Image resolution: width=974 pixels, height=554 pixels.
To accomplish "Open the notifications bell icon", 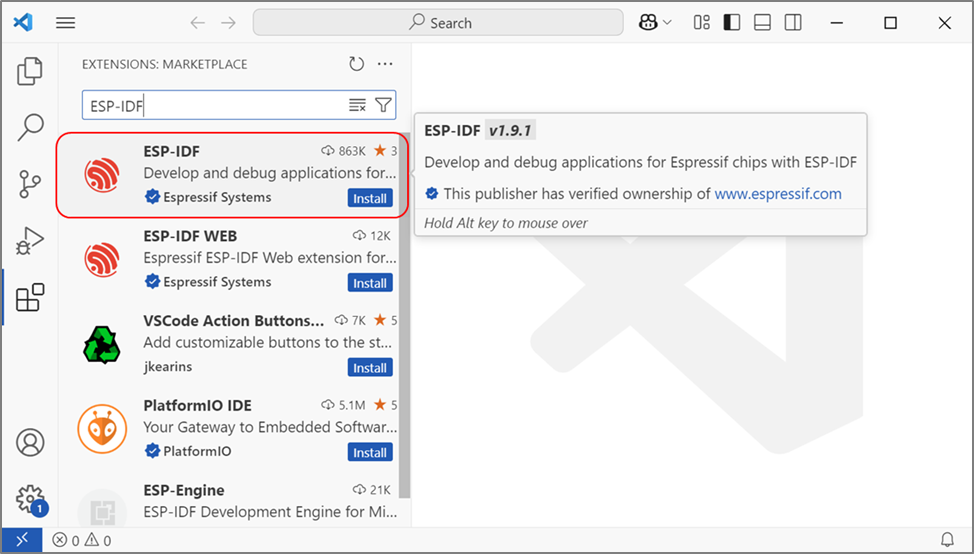I will (x=947, y=539).
